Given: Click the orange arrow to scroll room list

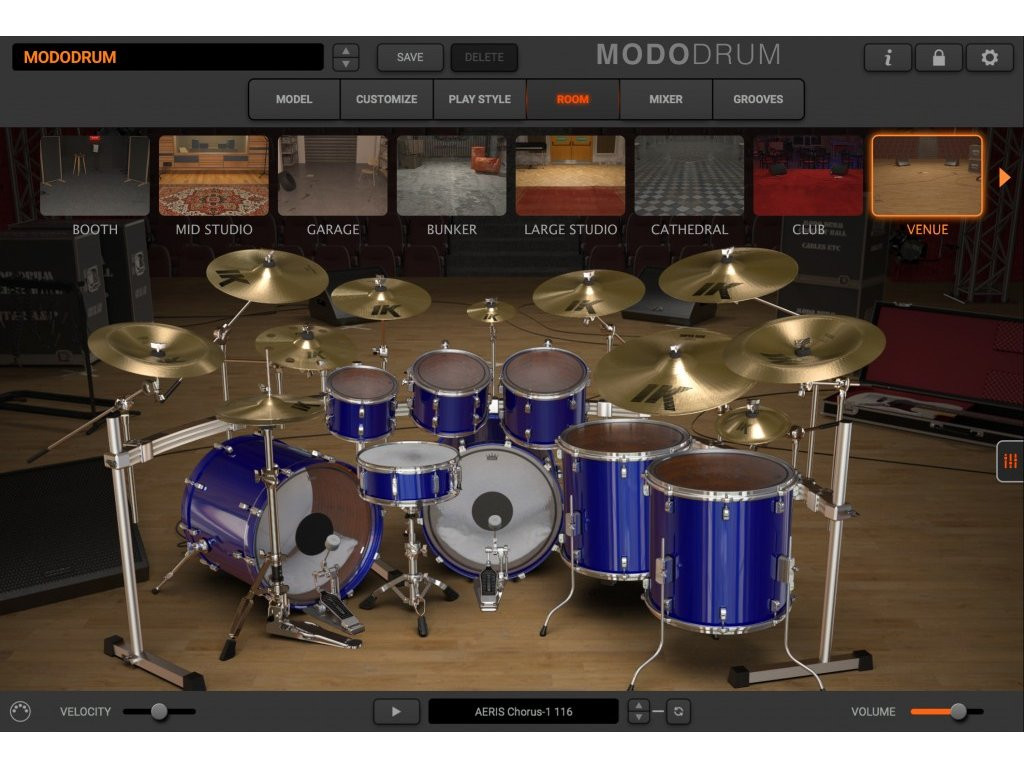Looking at the screenshot, I should [1003, 177].
